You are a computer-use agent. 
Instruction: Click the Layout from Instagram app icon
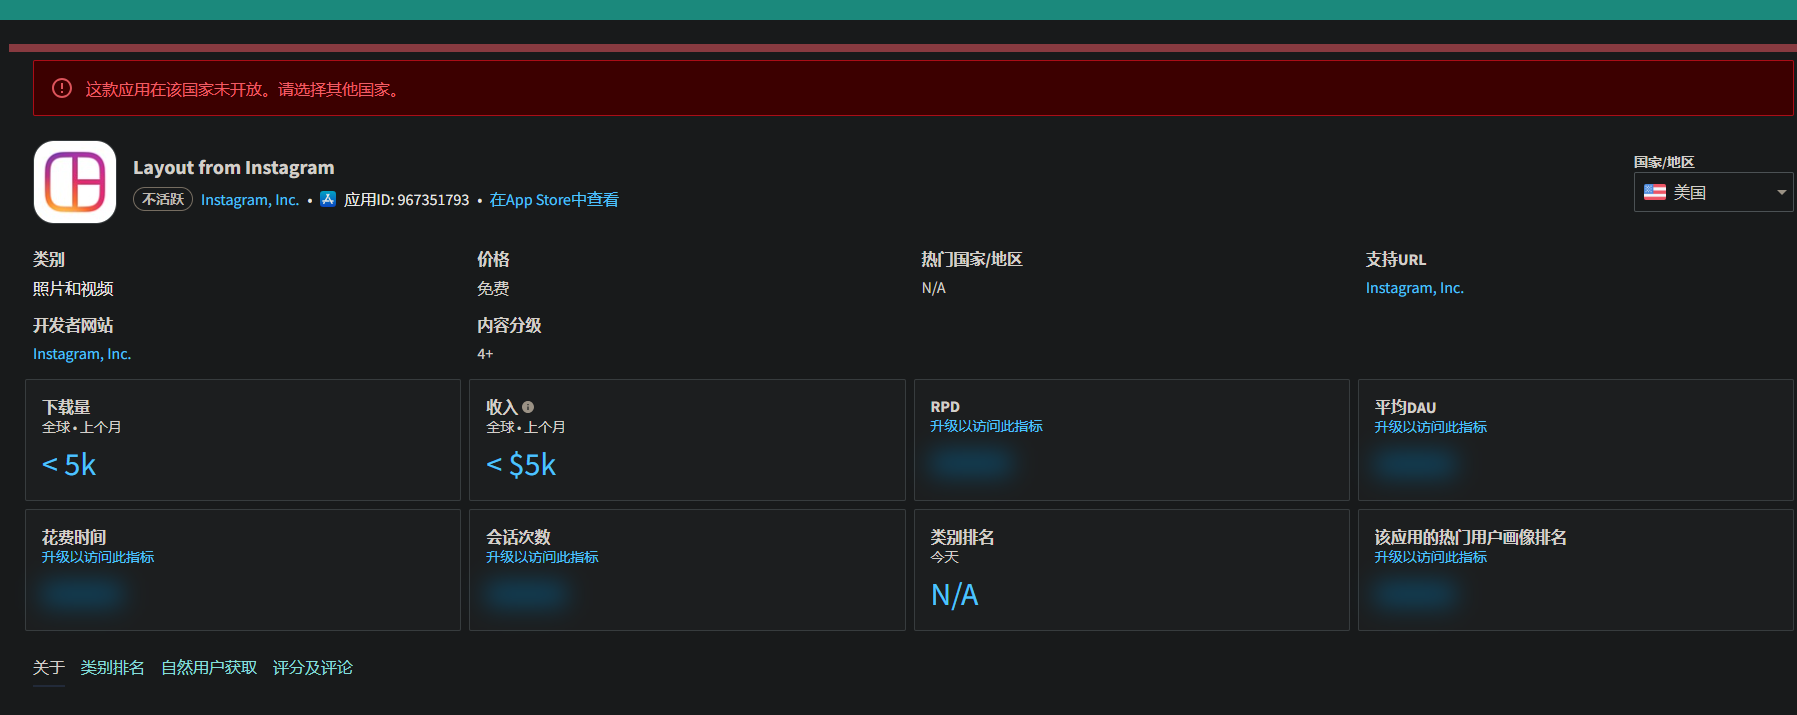[75, 182]
